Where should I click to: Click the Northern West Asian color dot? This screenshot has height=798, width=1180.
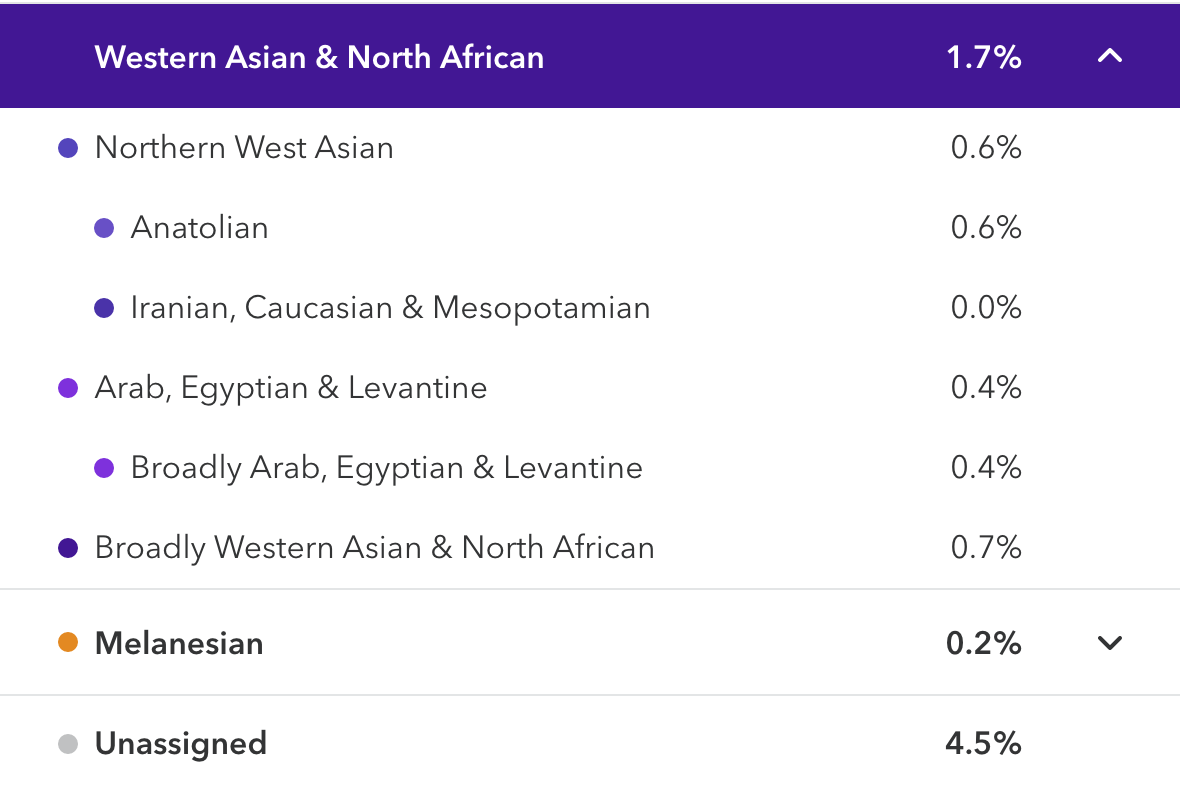pyautogui.click(x=68, y=148)
